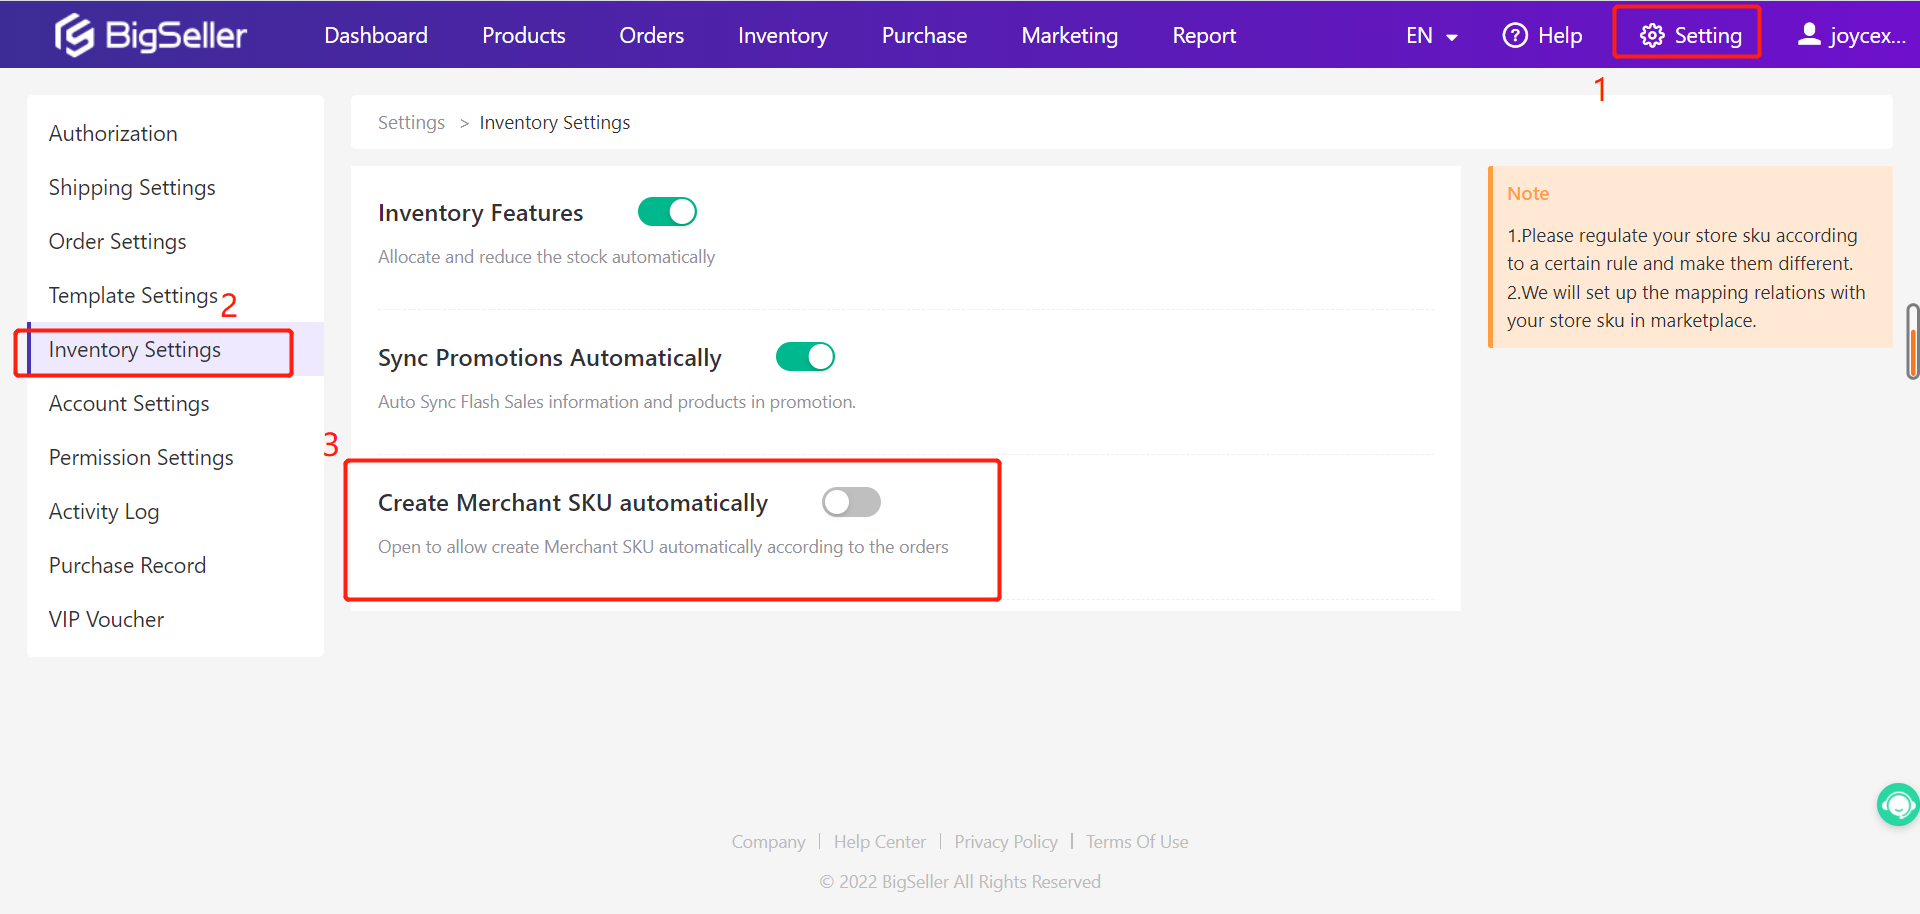The image size is (1920, 914).
Task: Click the 'Create Merchant SKU automatically' heading
Action: tap(573, 503)
